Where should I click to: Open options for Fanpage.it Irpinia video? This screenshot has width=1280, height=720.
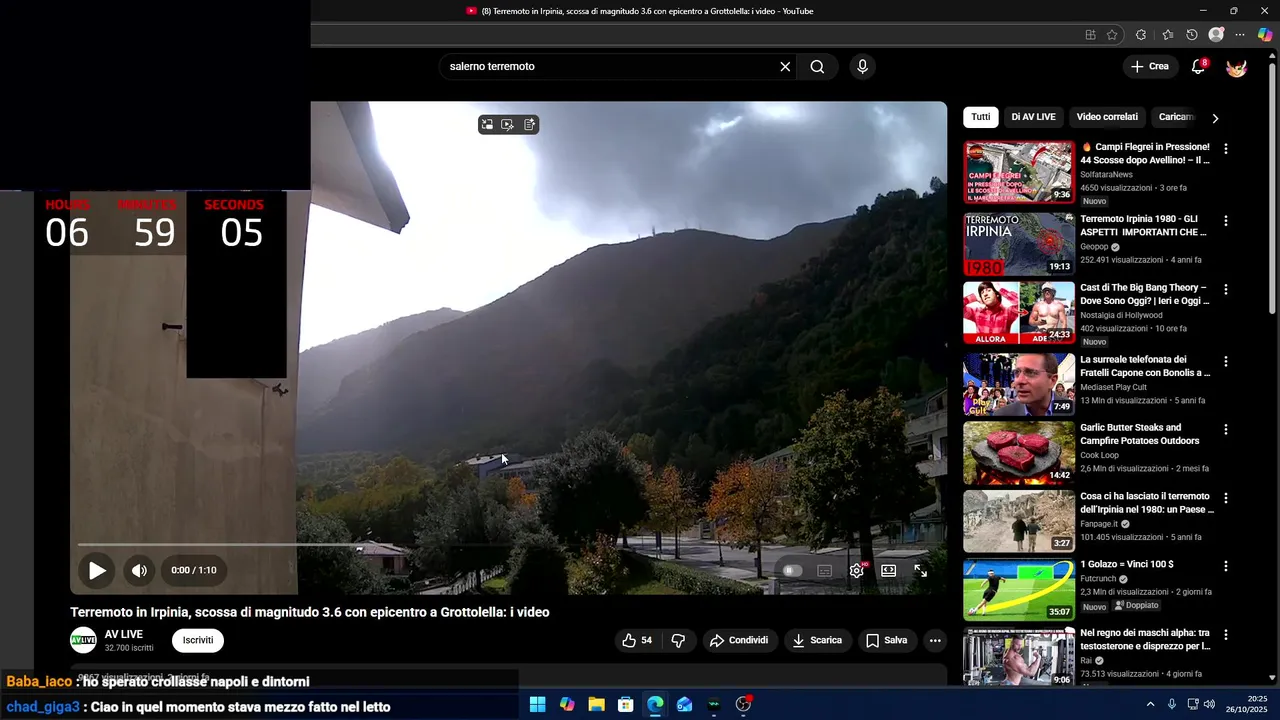click(x=1226, y=498)
